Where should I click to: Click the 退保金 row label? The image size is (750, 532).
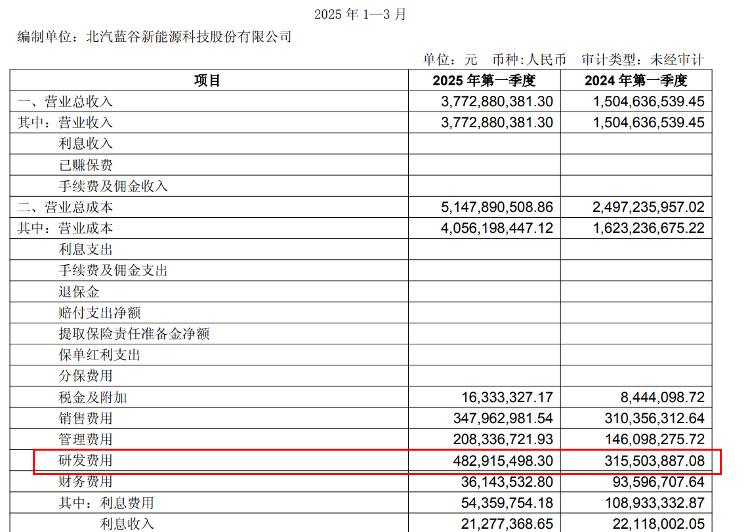point(79,291)
